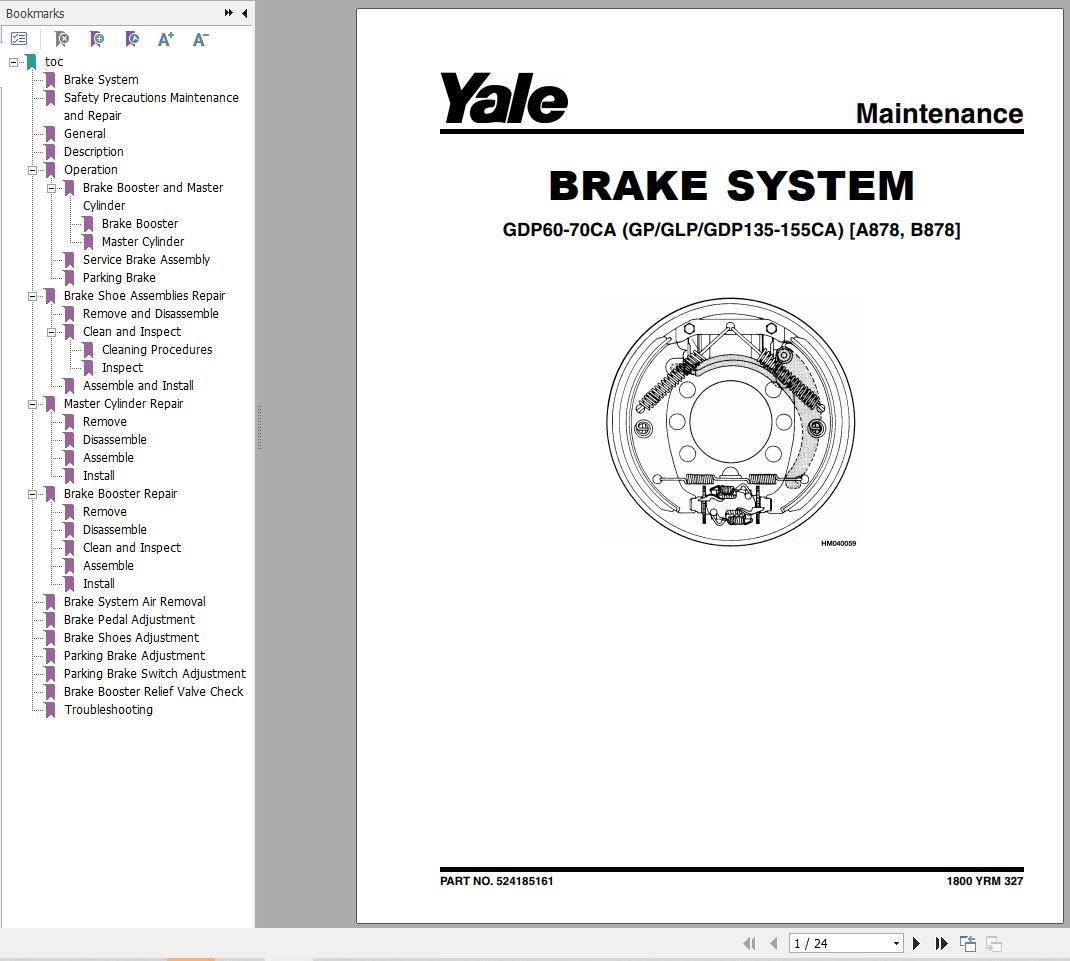Select the Brake Booster Repair bookmark
The height and width of the screenshot is (961, 1070).
(120, 494)
